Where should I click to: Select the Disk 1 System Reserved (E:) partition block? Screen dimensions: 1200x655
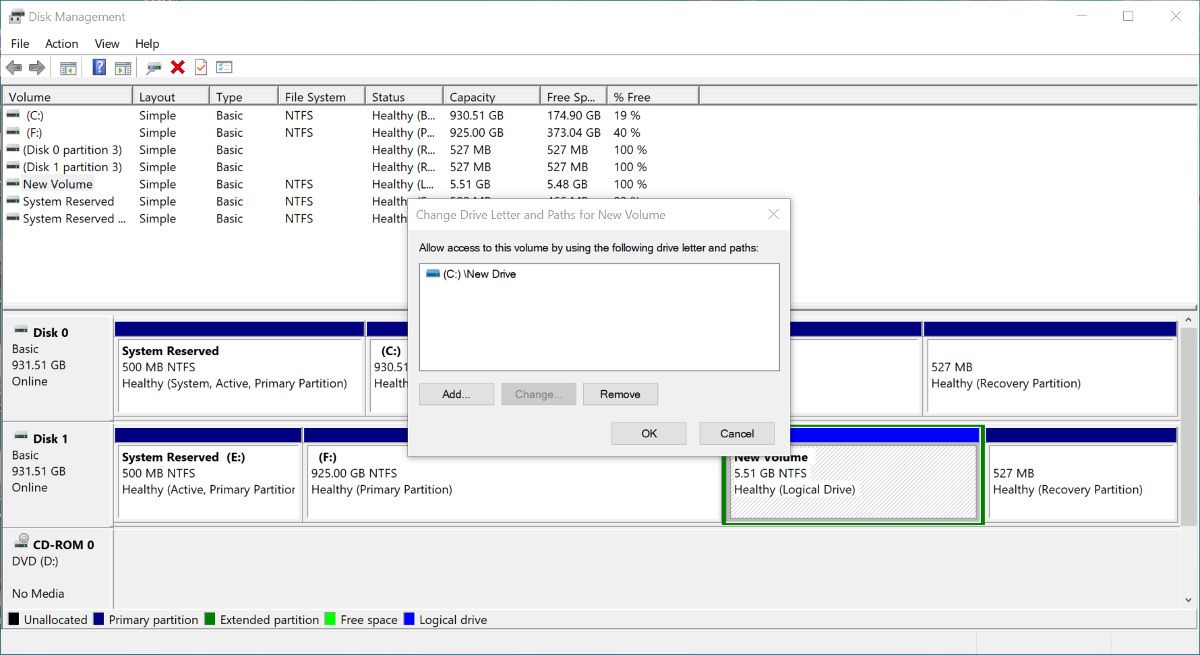point(208,474)
